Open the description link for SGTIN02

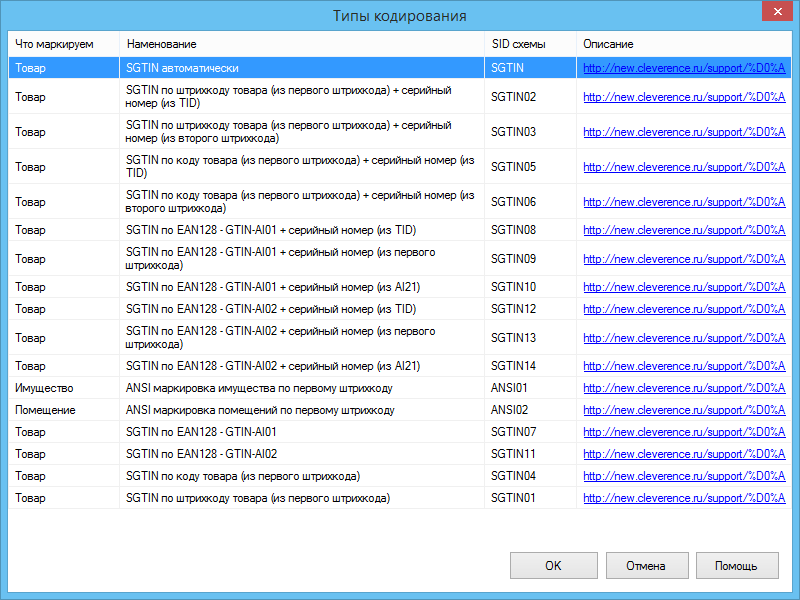point(684,97)
